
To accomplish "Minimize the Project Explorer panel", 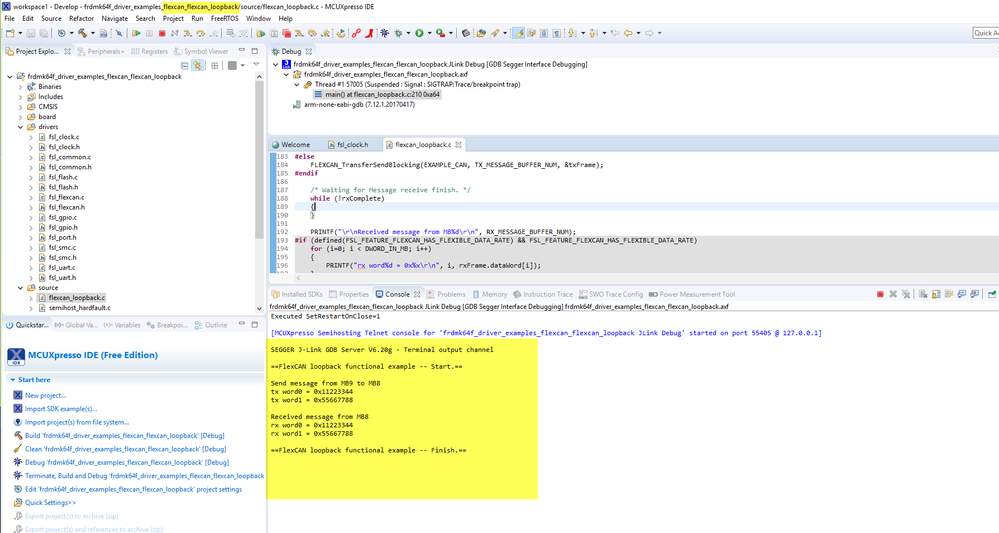I will coord(241,50).
